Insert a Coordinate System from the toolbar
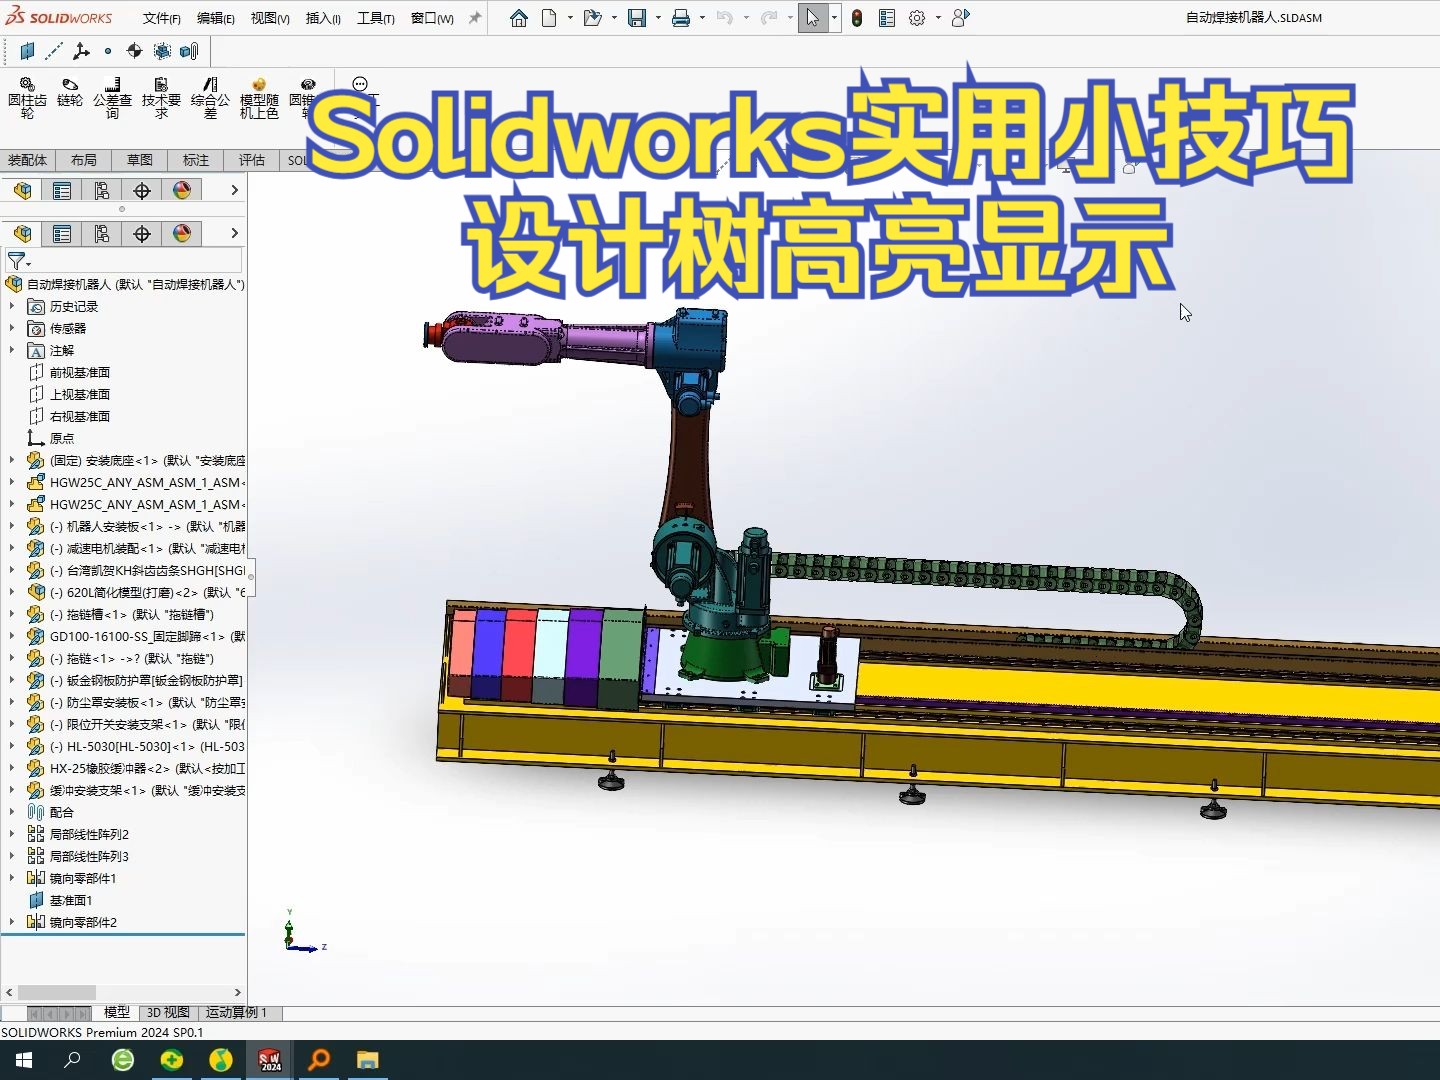Image resolution: width=1440 pixels, height=1080 pixels. coord(81,51)
